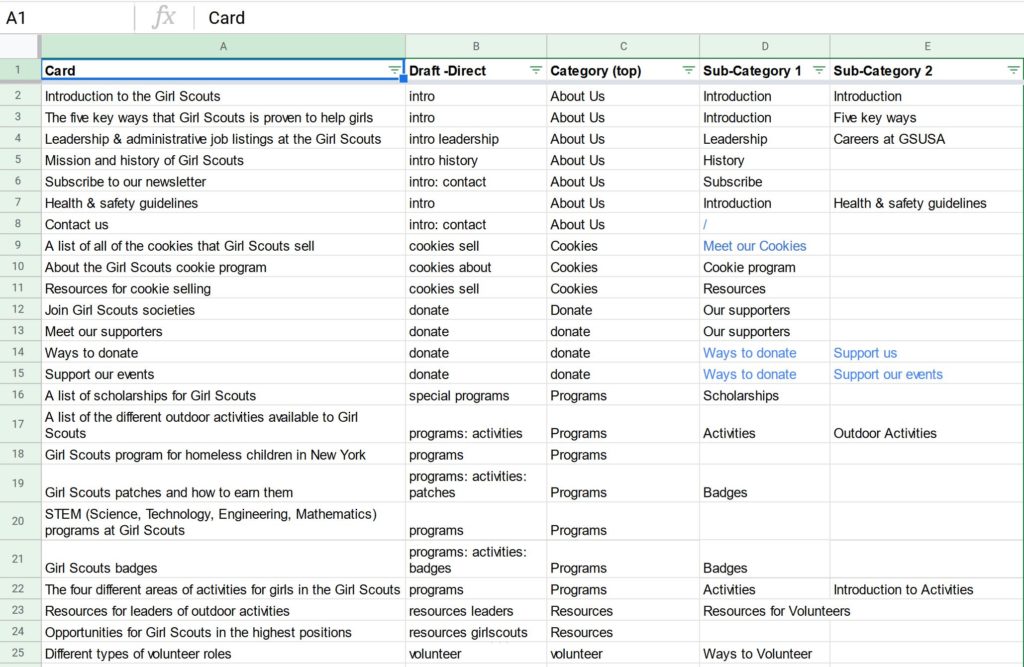
Task: Select the Draft -Direct header cell
Action: pos(476,70)
